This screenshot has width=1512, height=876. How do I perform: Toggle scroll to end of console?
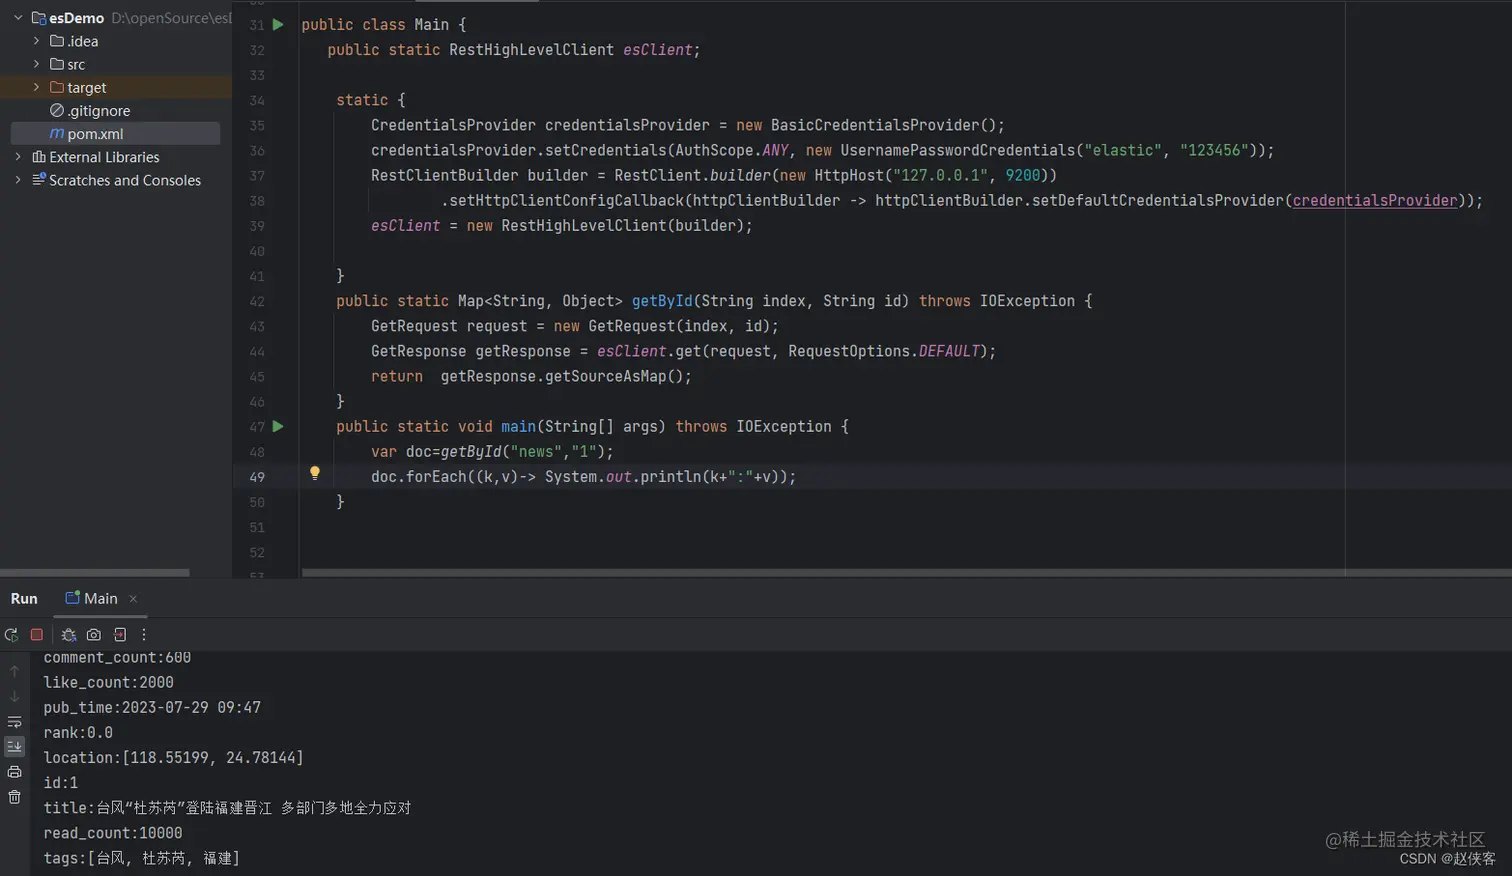(14, 747)
